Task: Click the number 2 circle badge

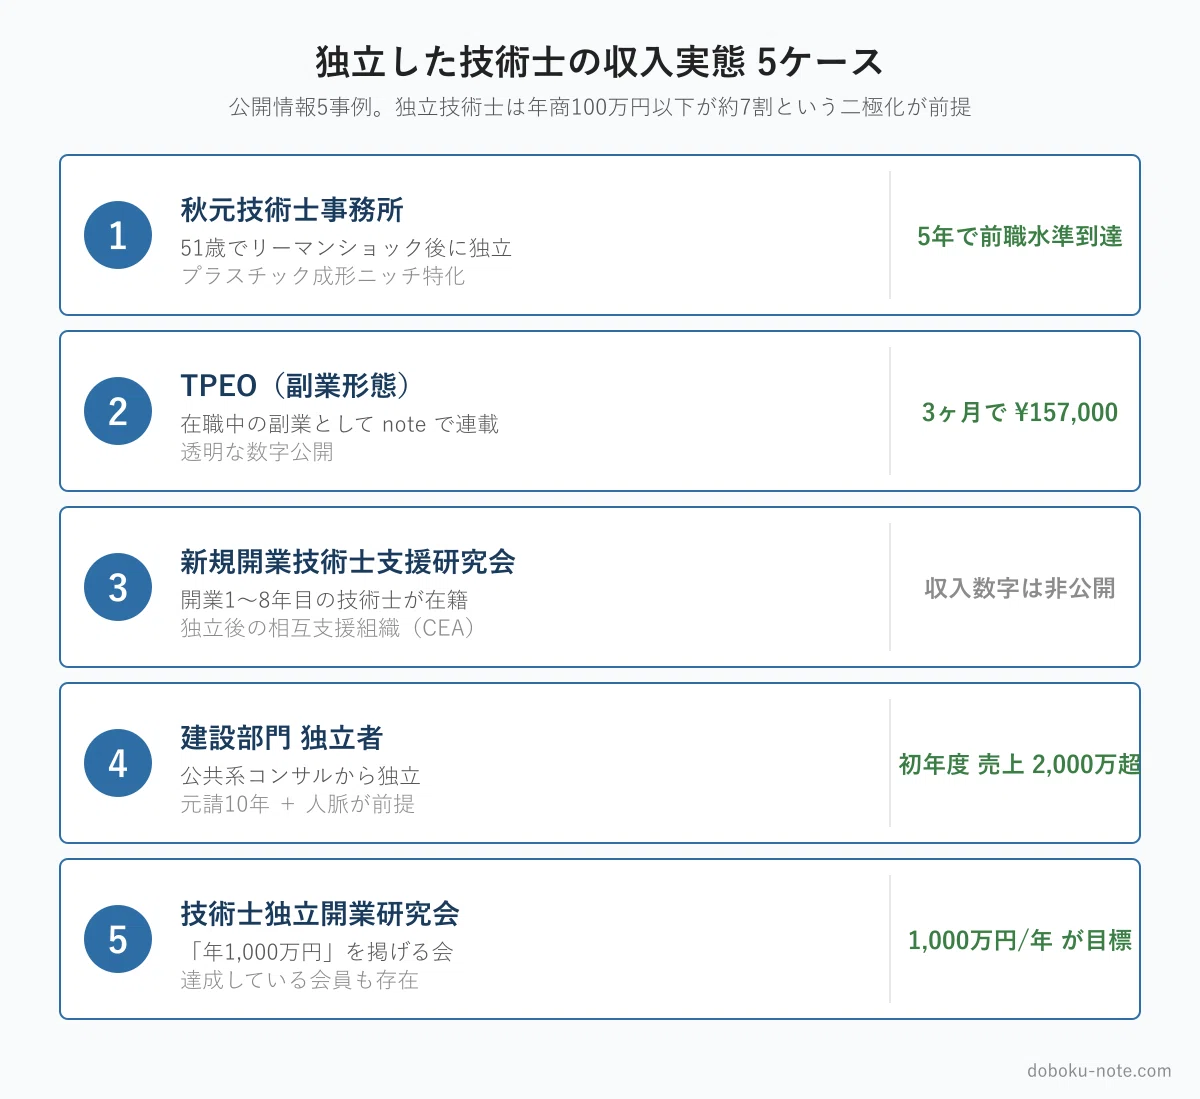Action: point(118,411)
